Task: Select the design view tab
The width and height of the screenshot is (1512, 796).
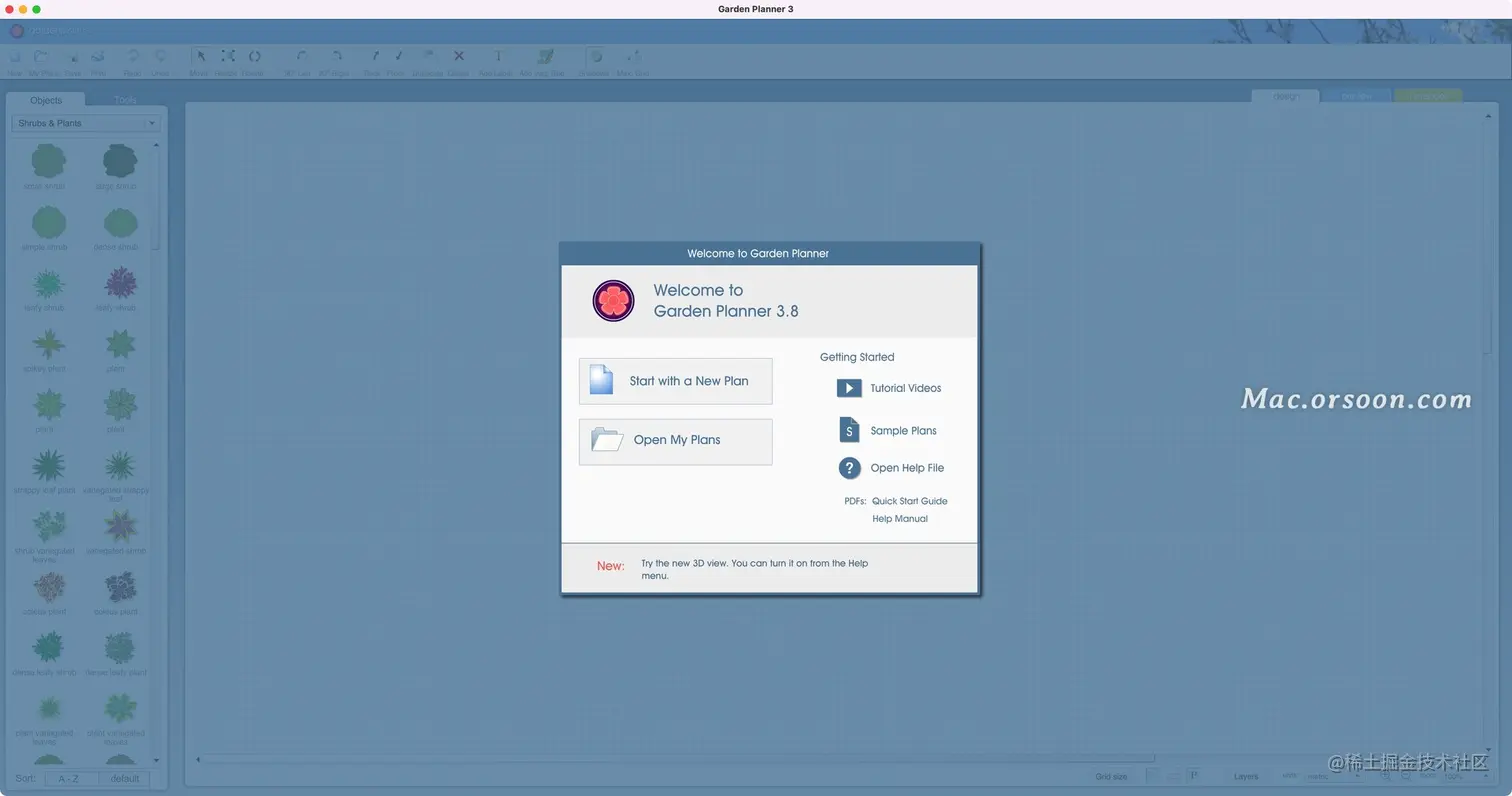Action: tap(1286, 97)
